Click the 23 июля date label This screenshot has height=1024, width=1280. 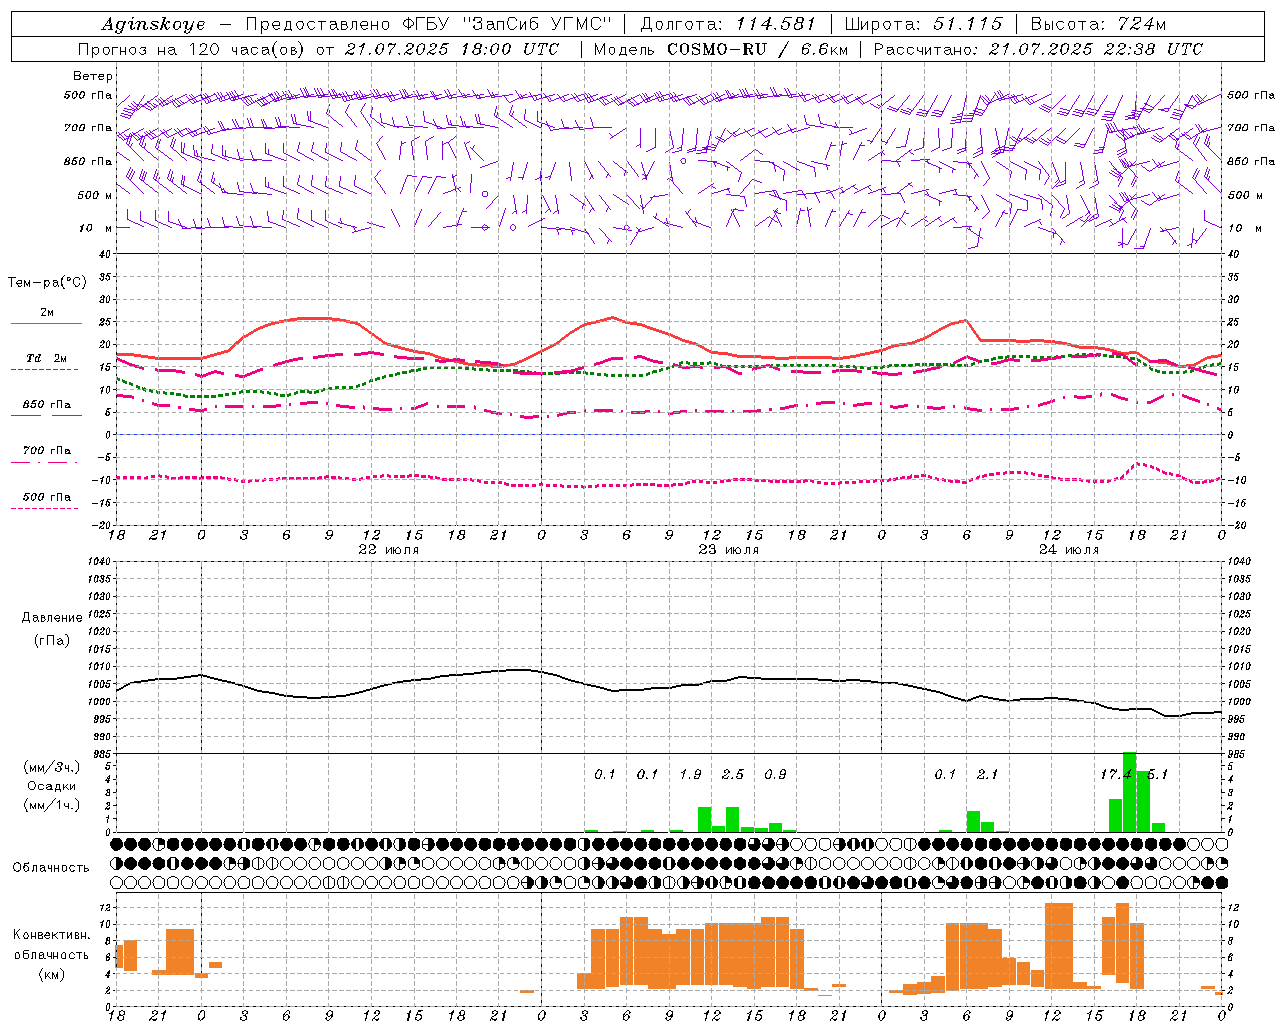tap(729, 550)
